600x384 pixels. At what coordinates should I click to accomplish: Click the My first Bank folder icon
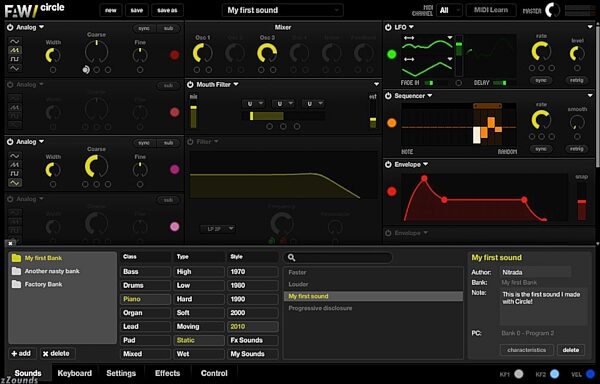coord(16,258)
